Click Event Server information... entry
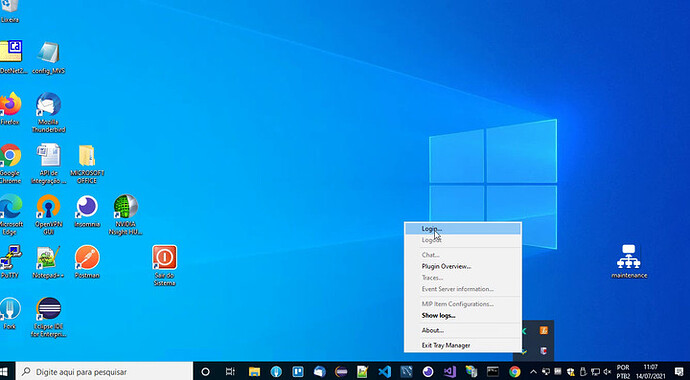Screen dimensions: 690x380 click(x=462, y=289)
